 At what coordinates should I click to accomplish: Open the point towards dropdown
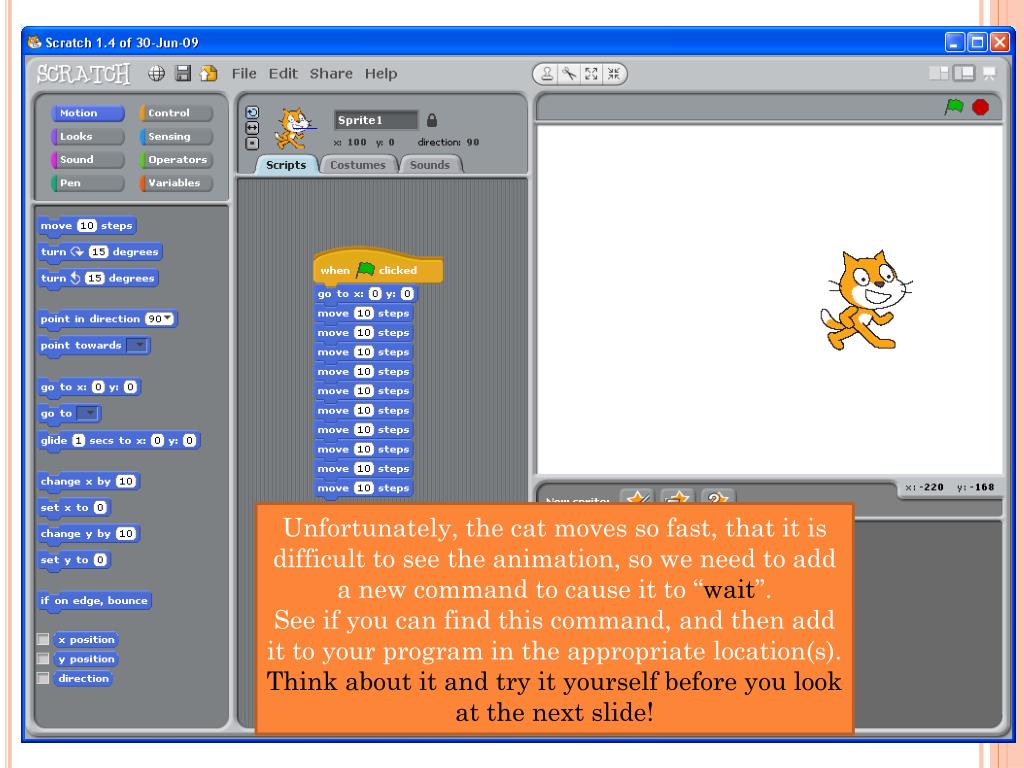point(137,345)
